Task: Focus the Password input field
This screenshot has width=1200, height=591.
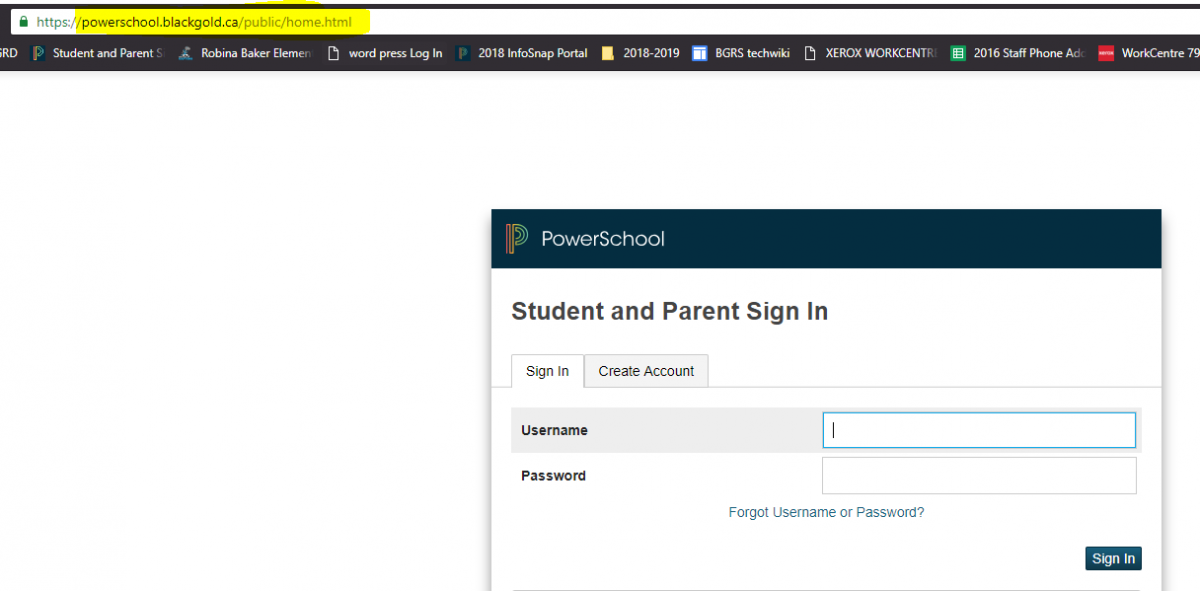Action: (979, 476)
